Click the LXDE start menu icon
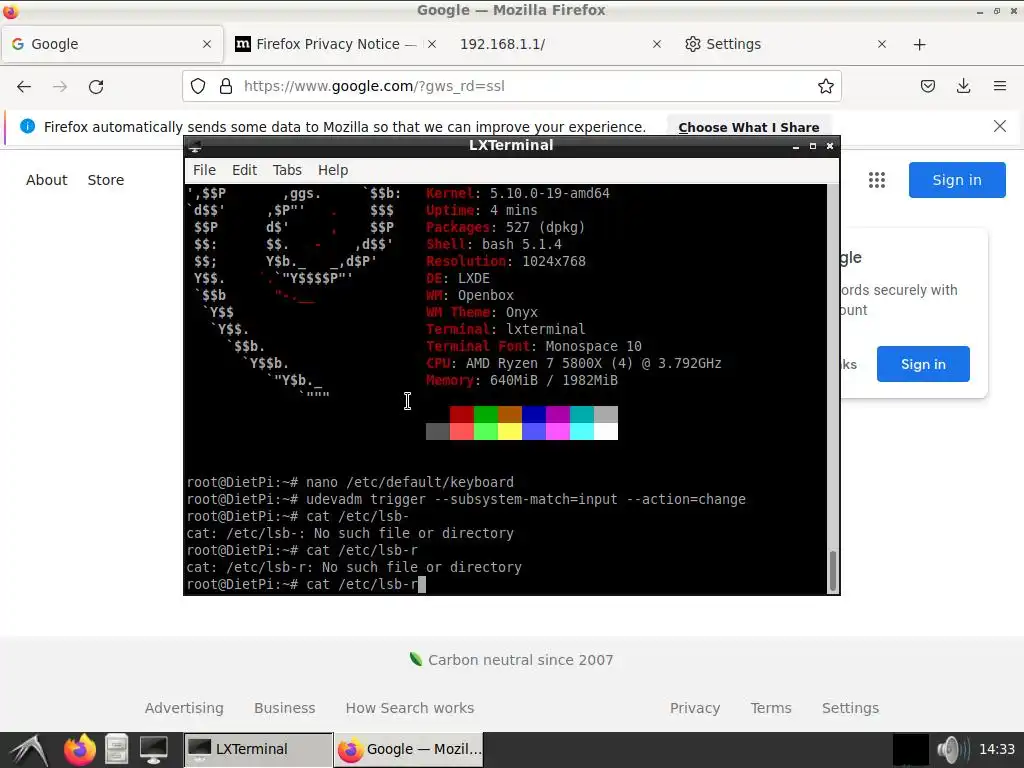The width and height of the screenshot is (1024, 768). (x=28, y=749)
